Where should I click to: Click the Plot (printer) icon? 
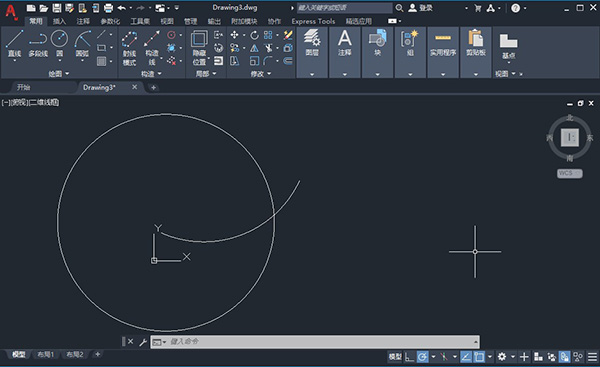[108, 8]
